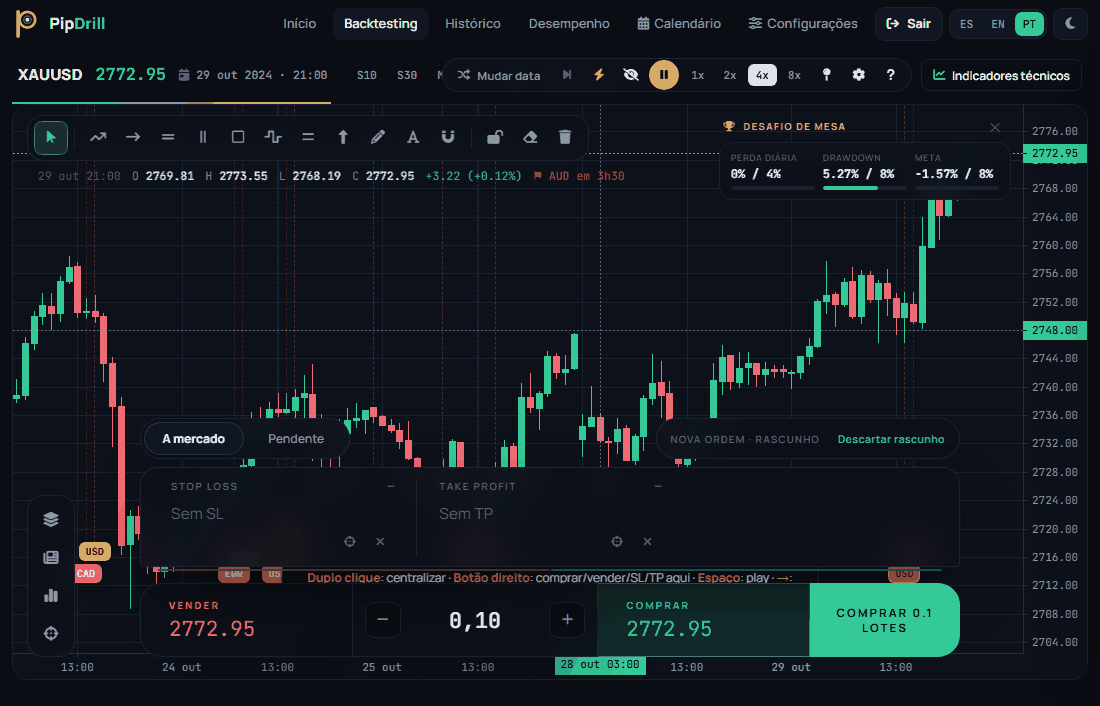1100x706 pixels.
Task: Open the Histórico page
Action: (x=473, y=24)
